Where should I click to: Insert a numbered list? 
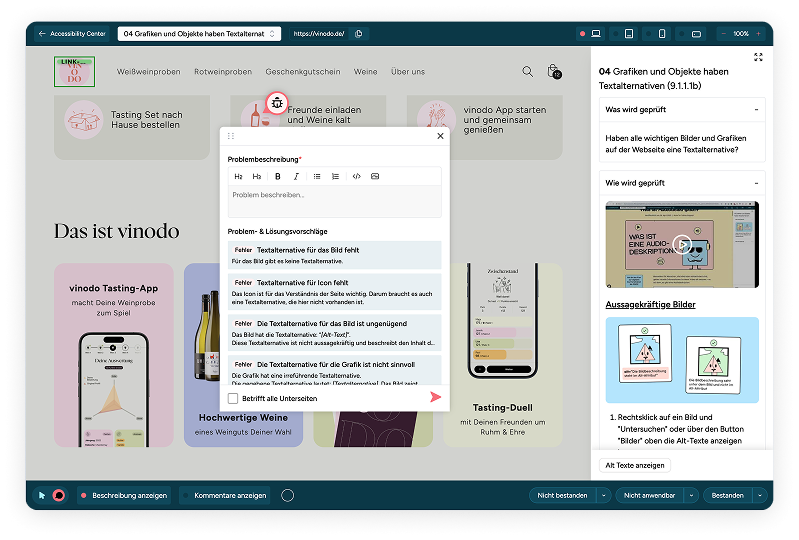pos(335,176)
